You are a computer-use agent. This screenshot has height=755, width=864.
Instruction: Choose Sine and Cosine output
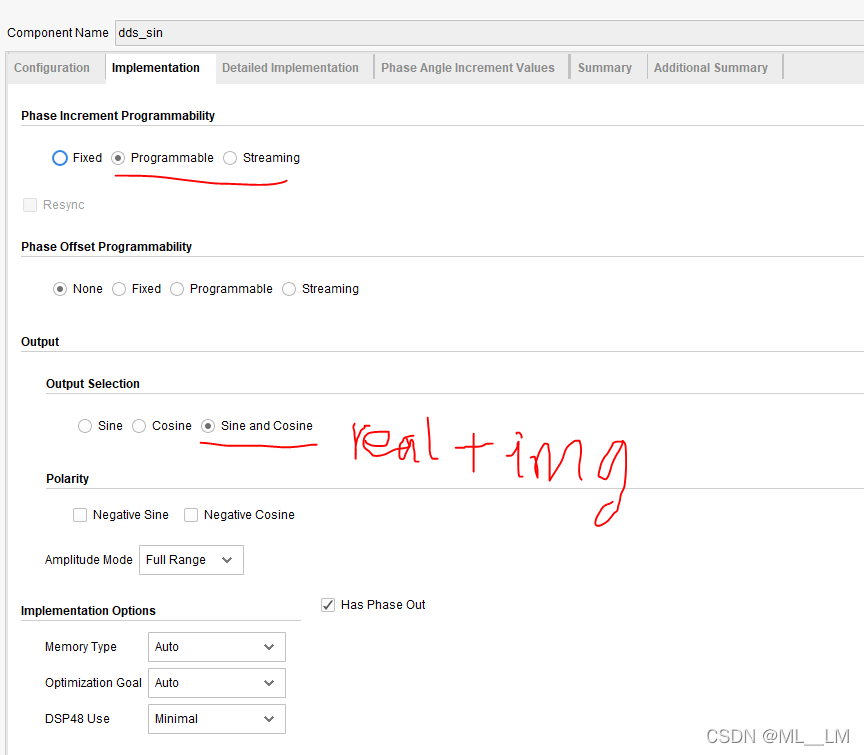[x=208, y=426]
